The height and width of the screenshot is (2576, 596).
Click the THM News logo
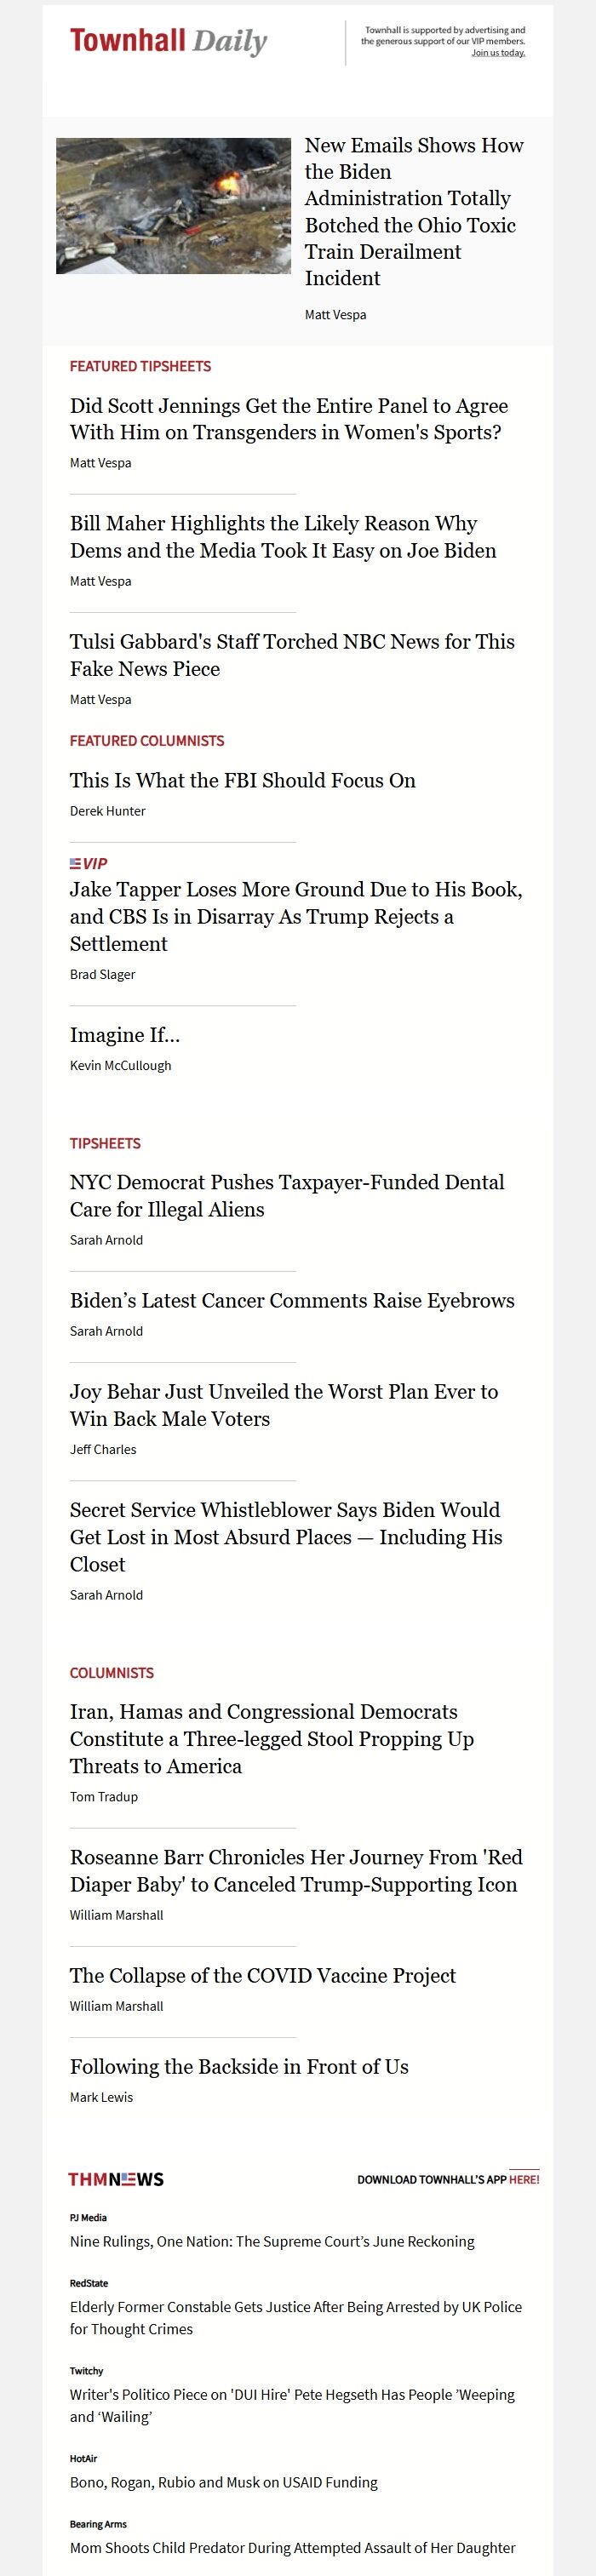[x=116, y=2179]
